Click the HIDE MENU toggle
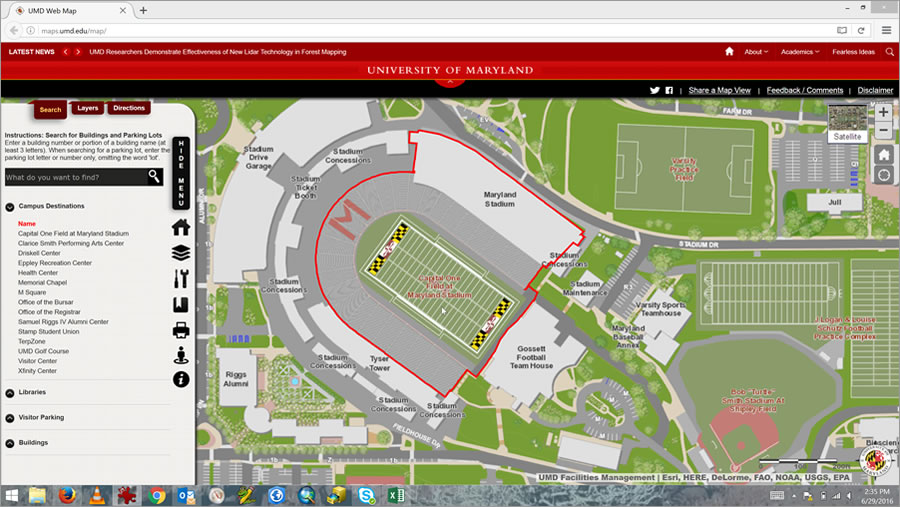This screenshot has height=507, width=900. point(181,173)
